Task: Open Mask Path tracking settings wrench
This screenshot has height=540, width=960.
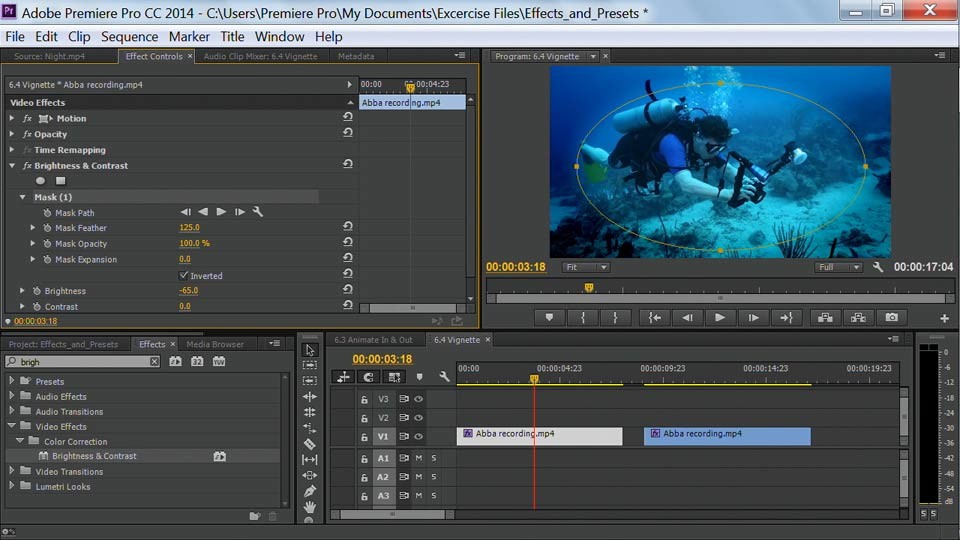Action: (x=258, y=212)
